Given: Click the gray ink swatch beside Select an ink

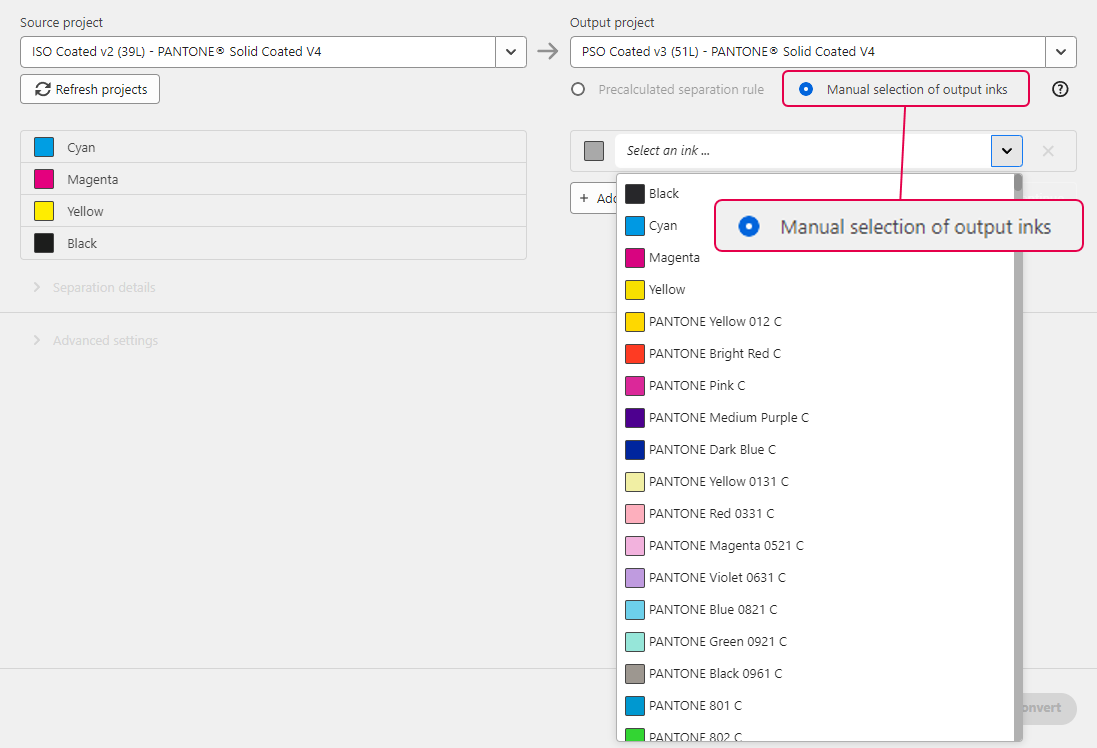Looking at the screenshot, I should pos(594,151).
